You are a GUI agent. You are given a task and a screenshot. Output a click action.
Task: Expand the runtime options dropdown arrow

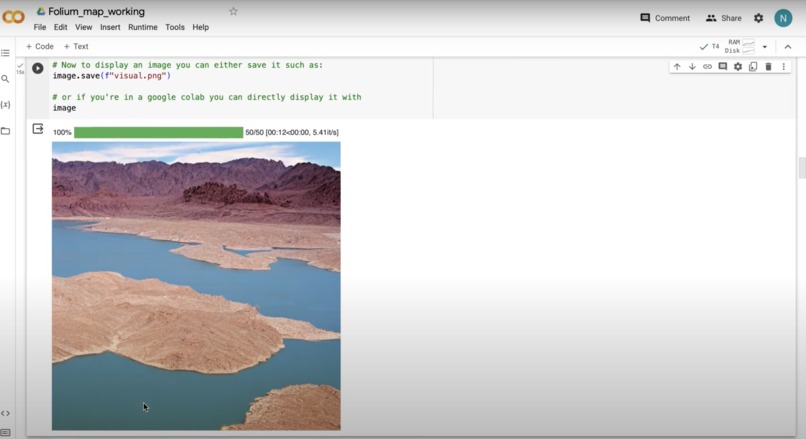[x=765, y=47]
